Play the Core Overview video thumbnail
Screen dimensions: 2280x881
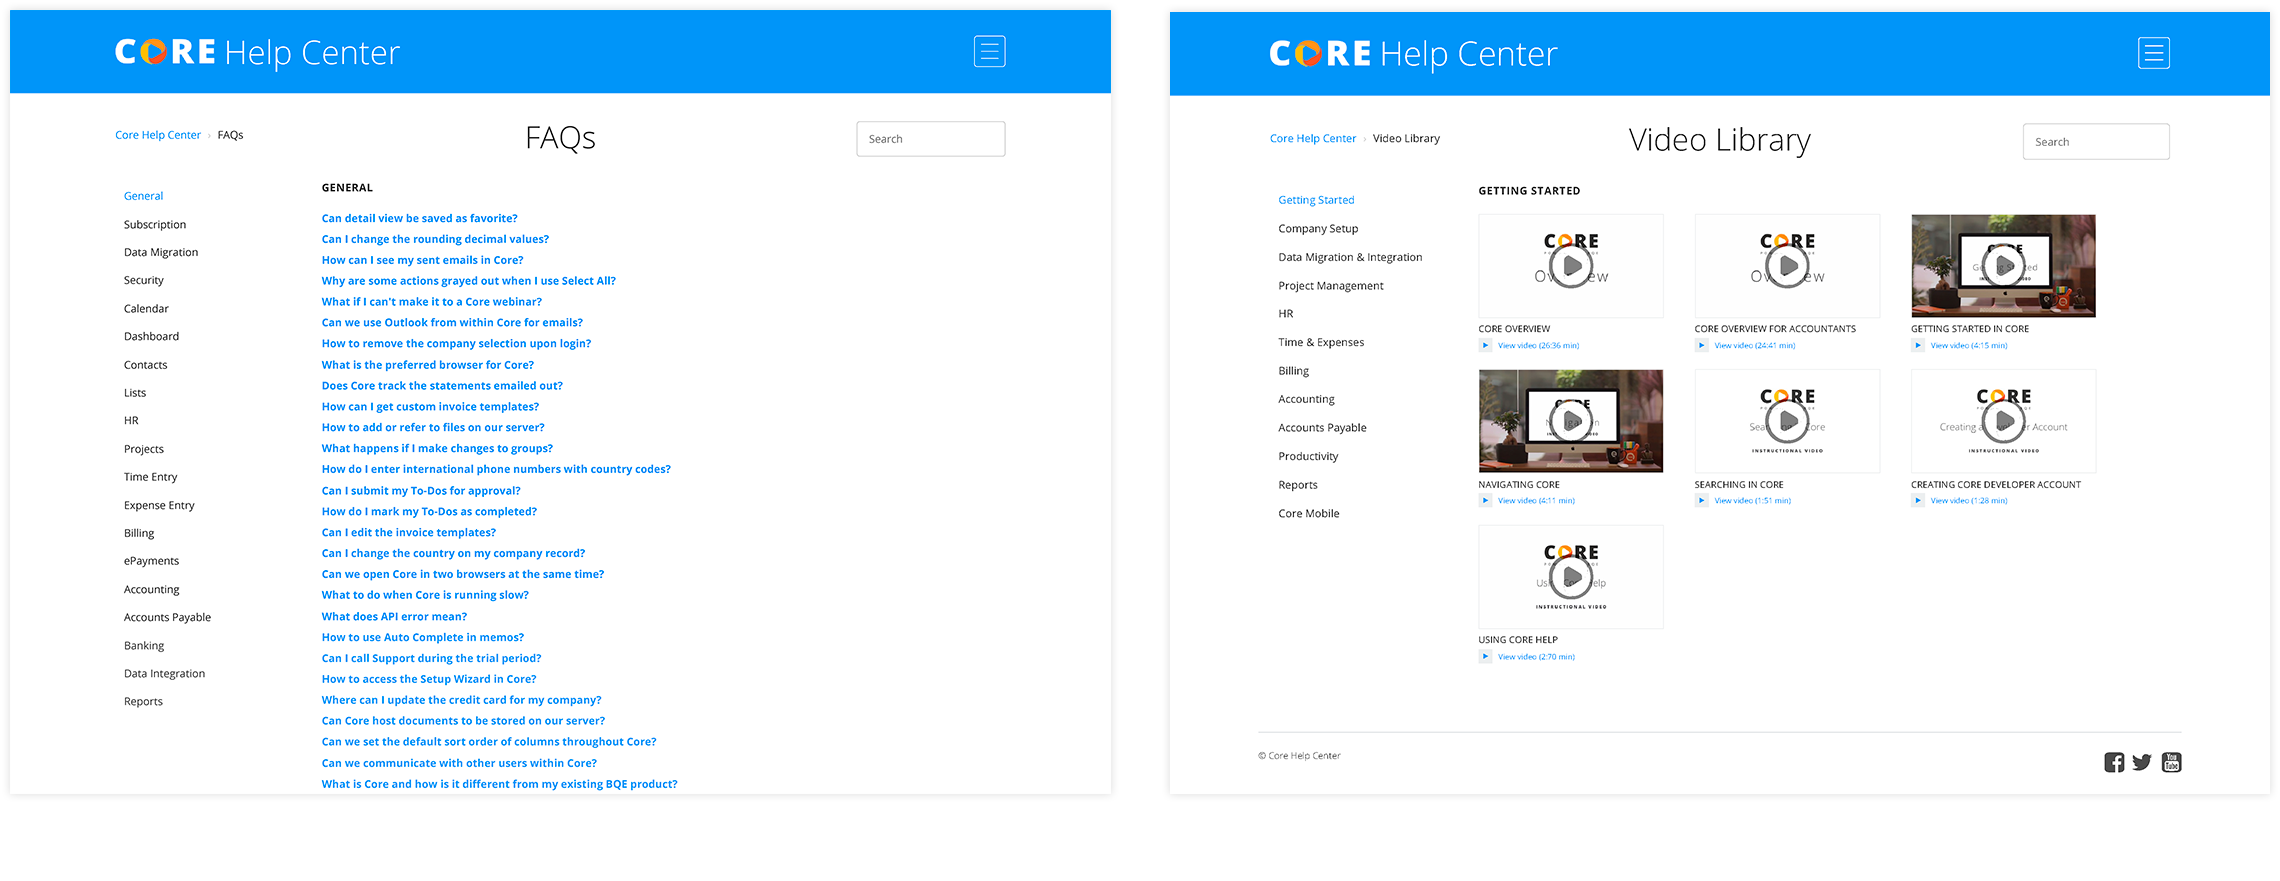pos(1571,266)
